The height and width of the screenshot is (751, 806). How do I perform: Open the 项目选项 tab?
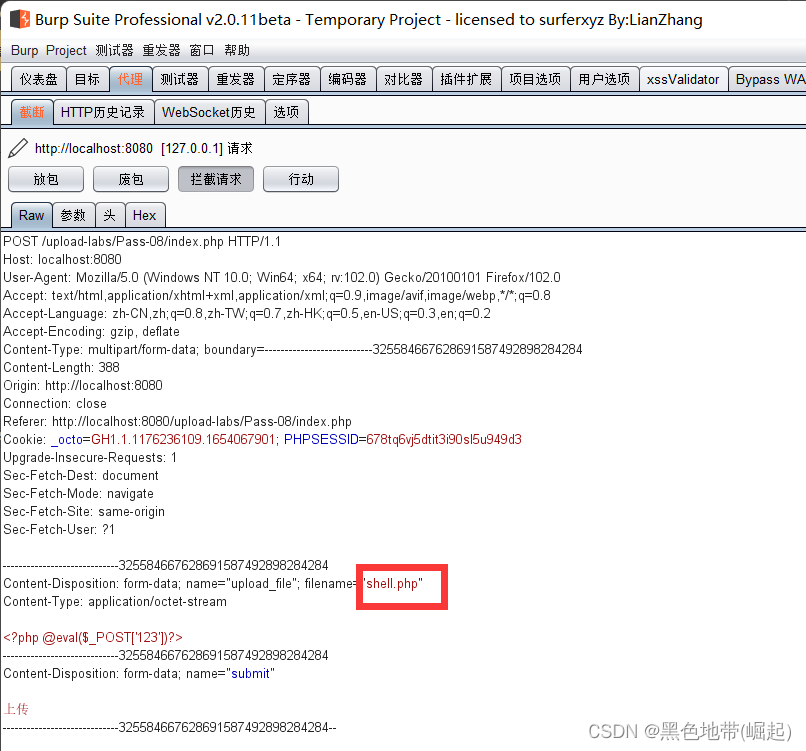535,79
